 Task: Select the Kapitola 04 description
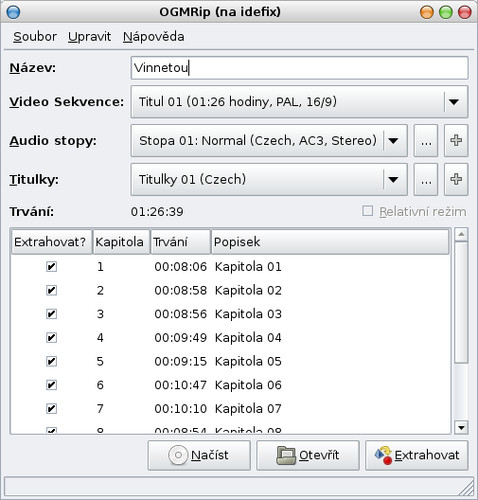(x=248, y=338)
